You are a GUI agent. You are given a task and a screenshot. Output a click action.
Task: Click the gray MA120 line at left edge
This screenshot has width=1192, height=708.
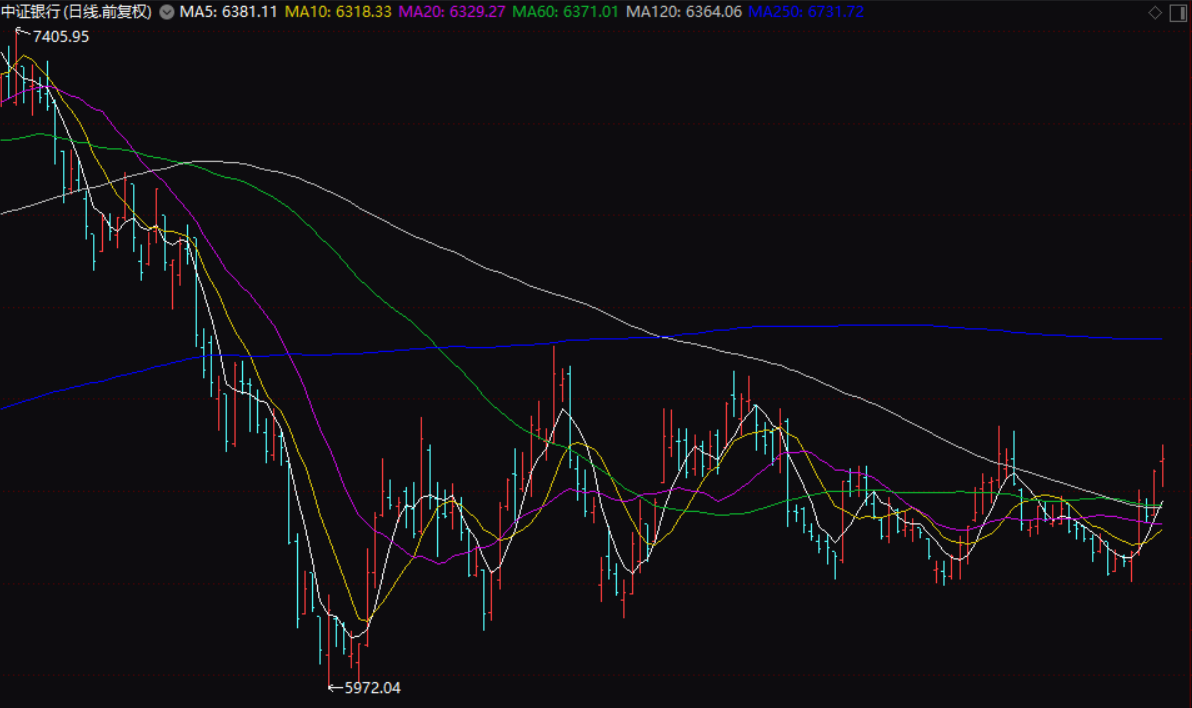tap(6, 211)
